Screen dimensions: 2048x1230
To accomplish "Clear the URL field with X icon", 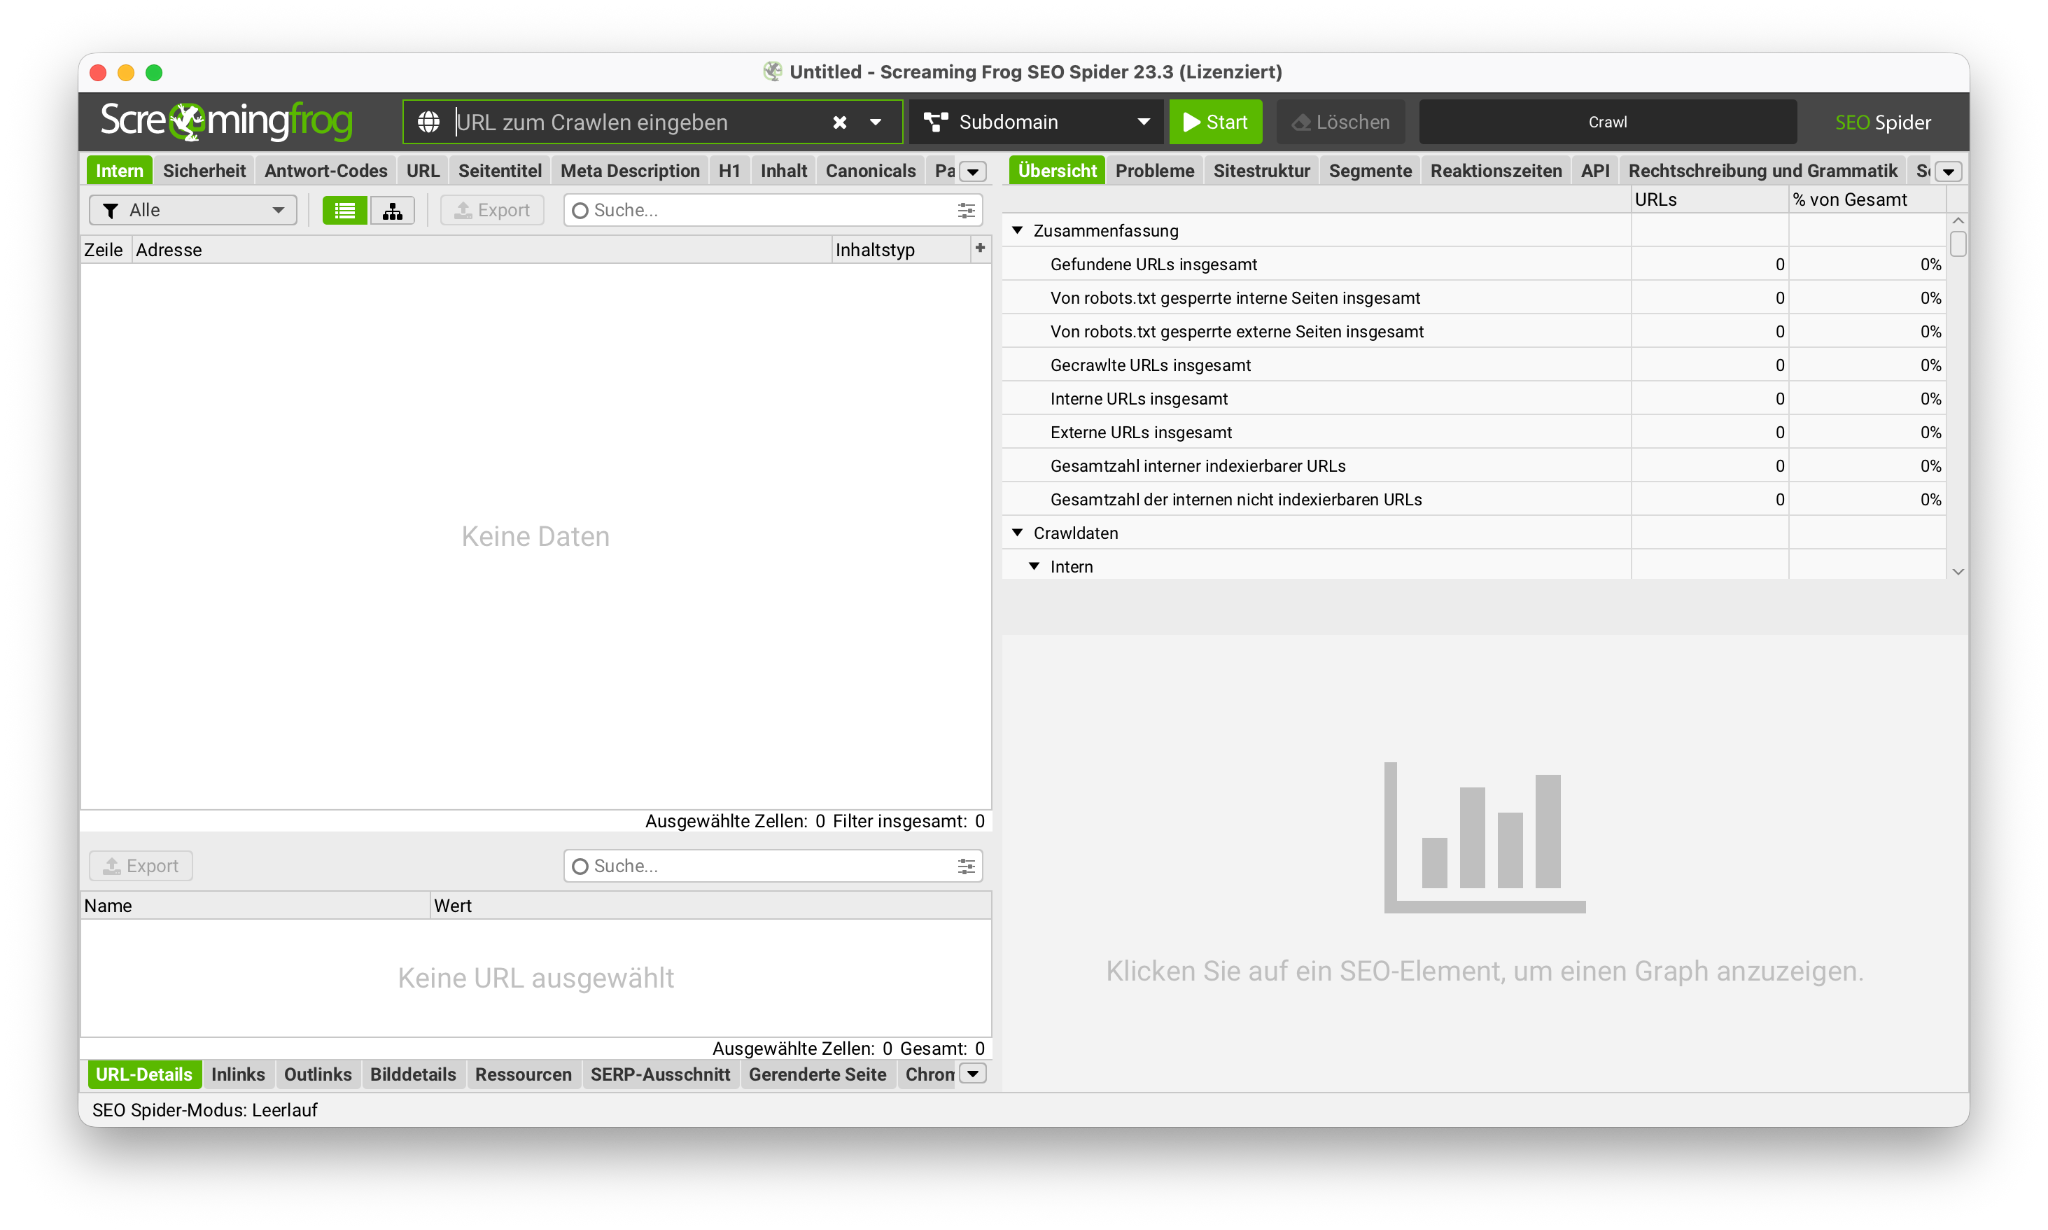I will click(840, 122).
